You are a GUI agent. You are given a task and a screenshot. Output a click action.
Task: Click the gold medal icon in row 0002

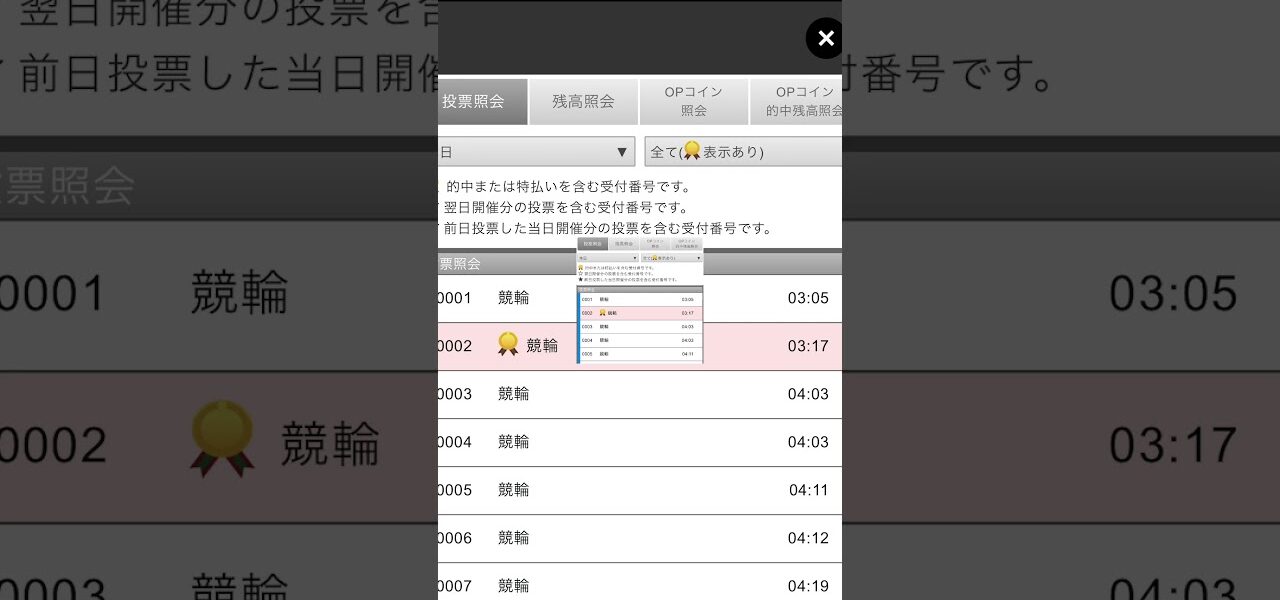pos(508,345)
